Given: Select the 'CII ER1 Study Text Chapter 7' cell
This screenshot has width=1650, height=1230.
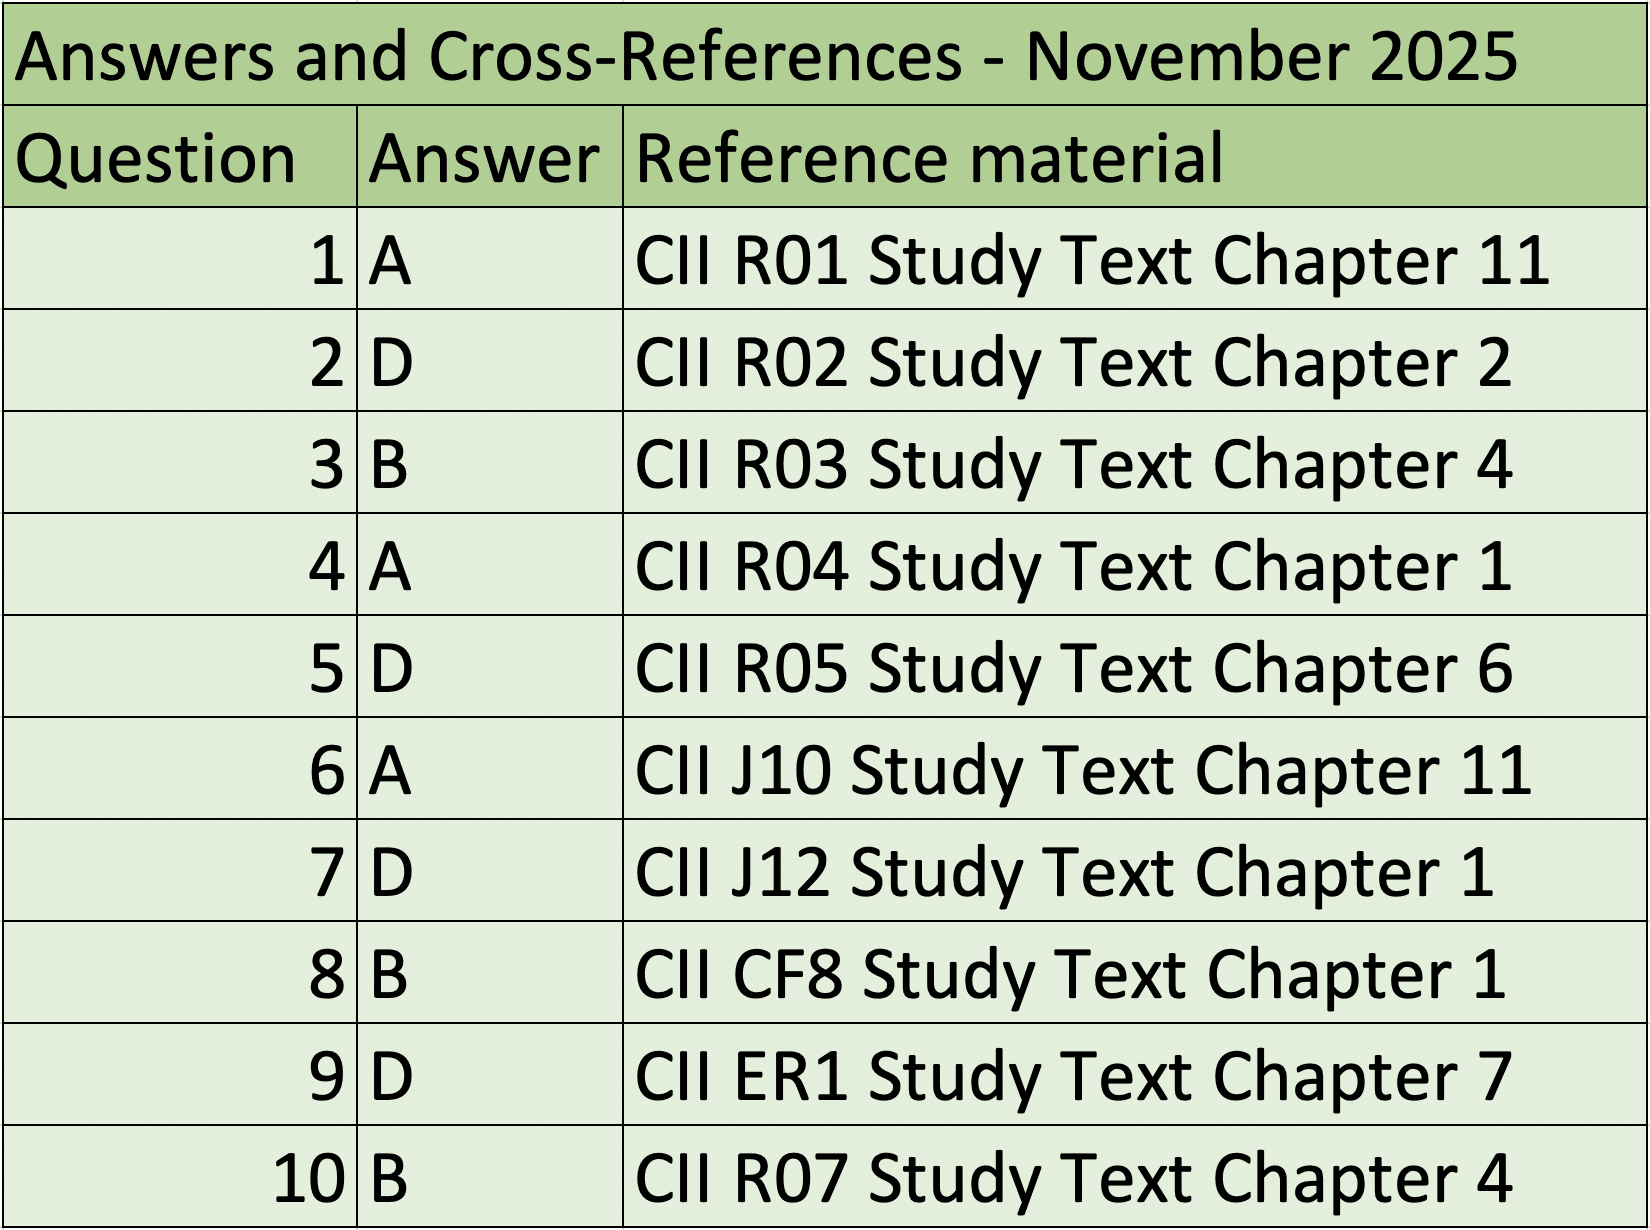Looking at the screenshot, I should pyautogui.click(x=1134, y=1076).
